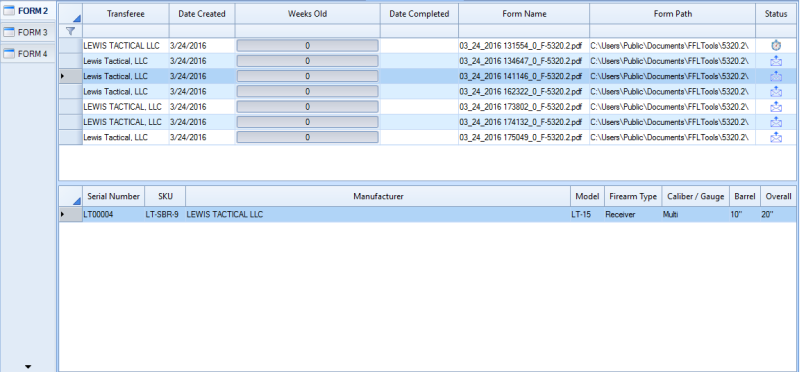
Task: Click the forms grid top-left corner selector
Action: pos(71,14)
